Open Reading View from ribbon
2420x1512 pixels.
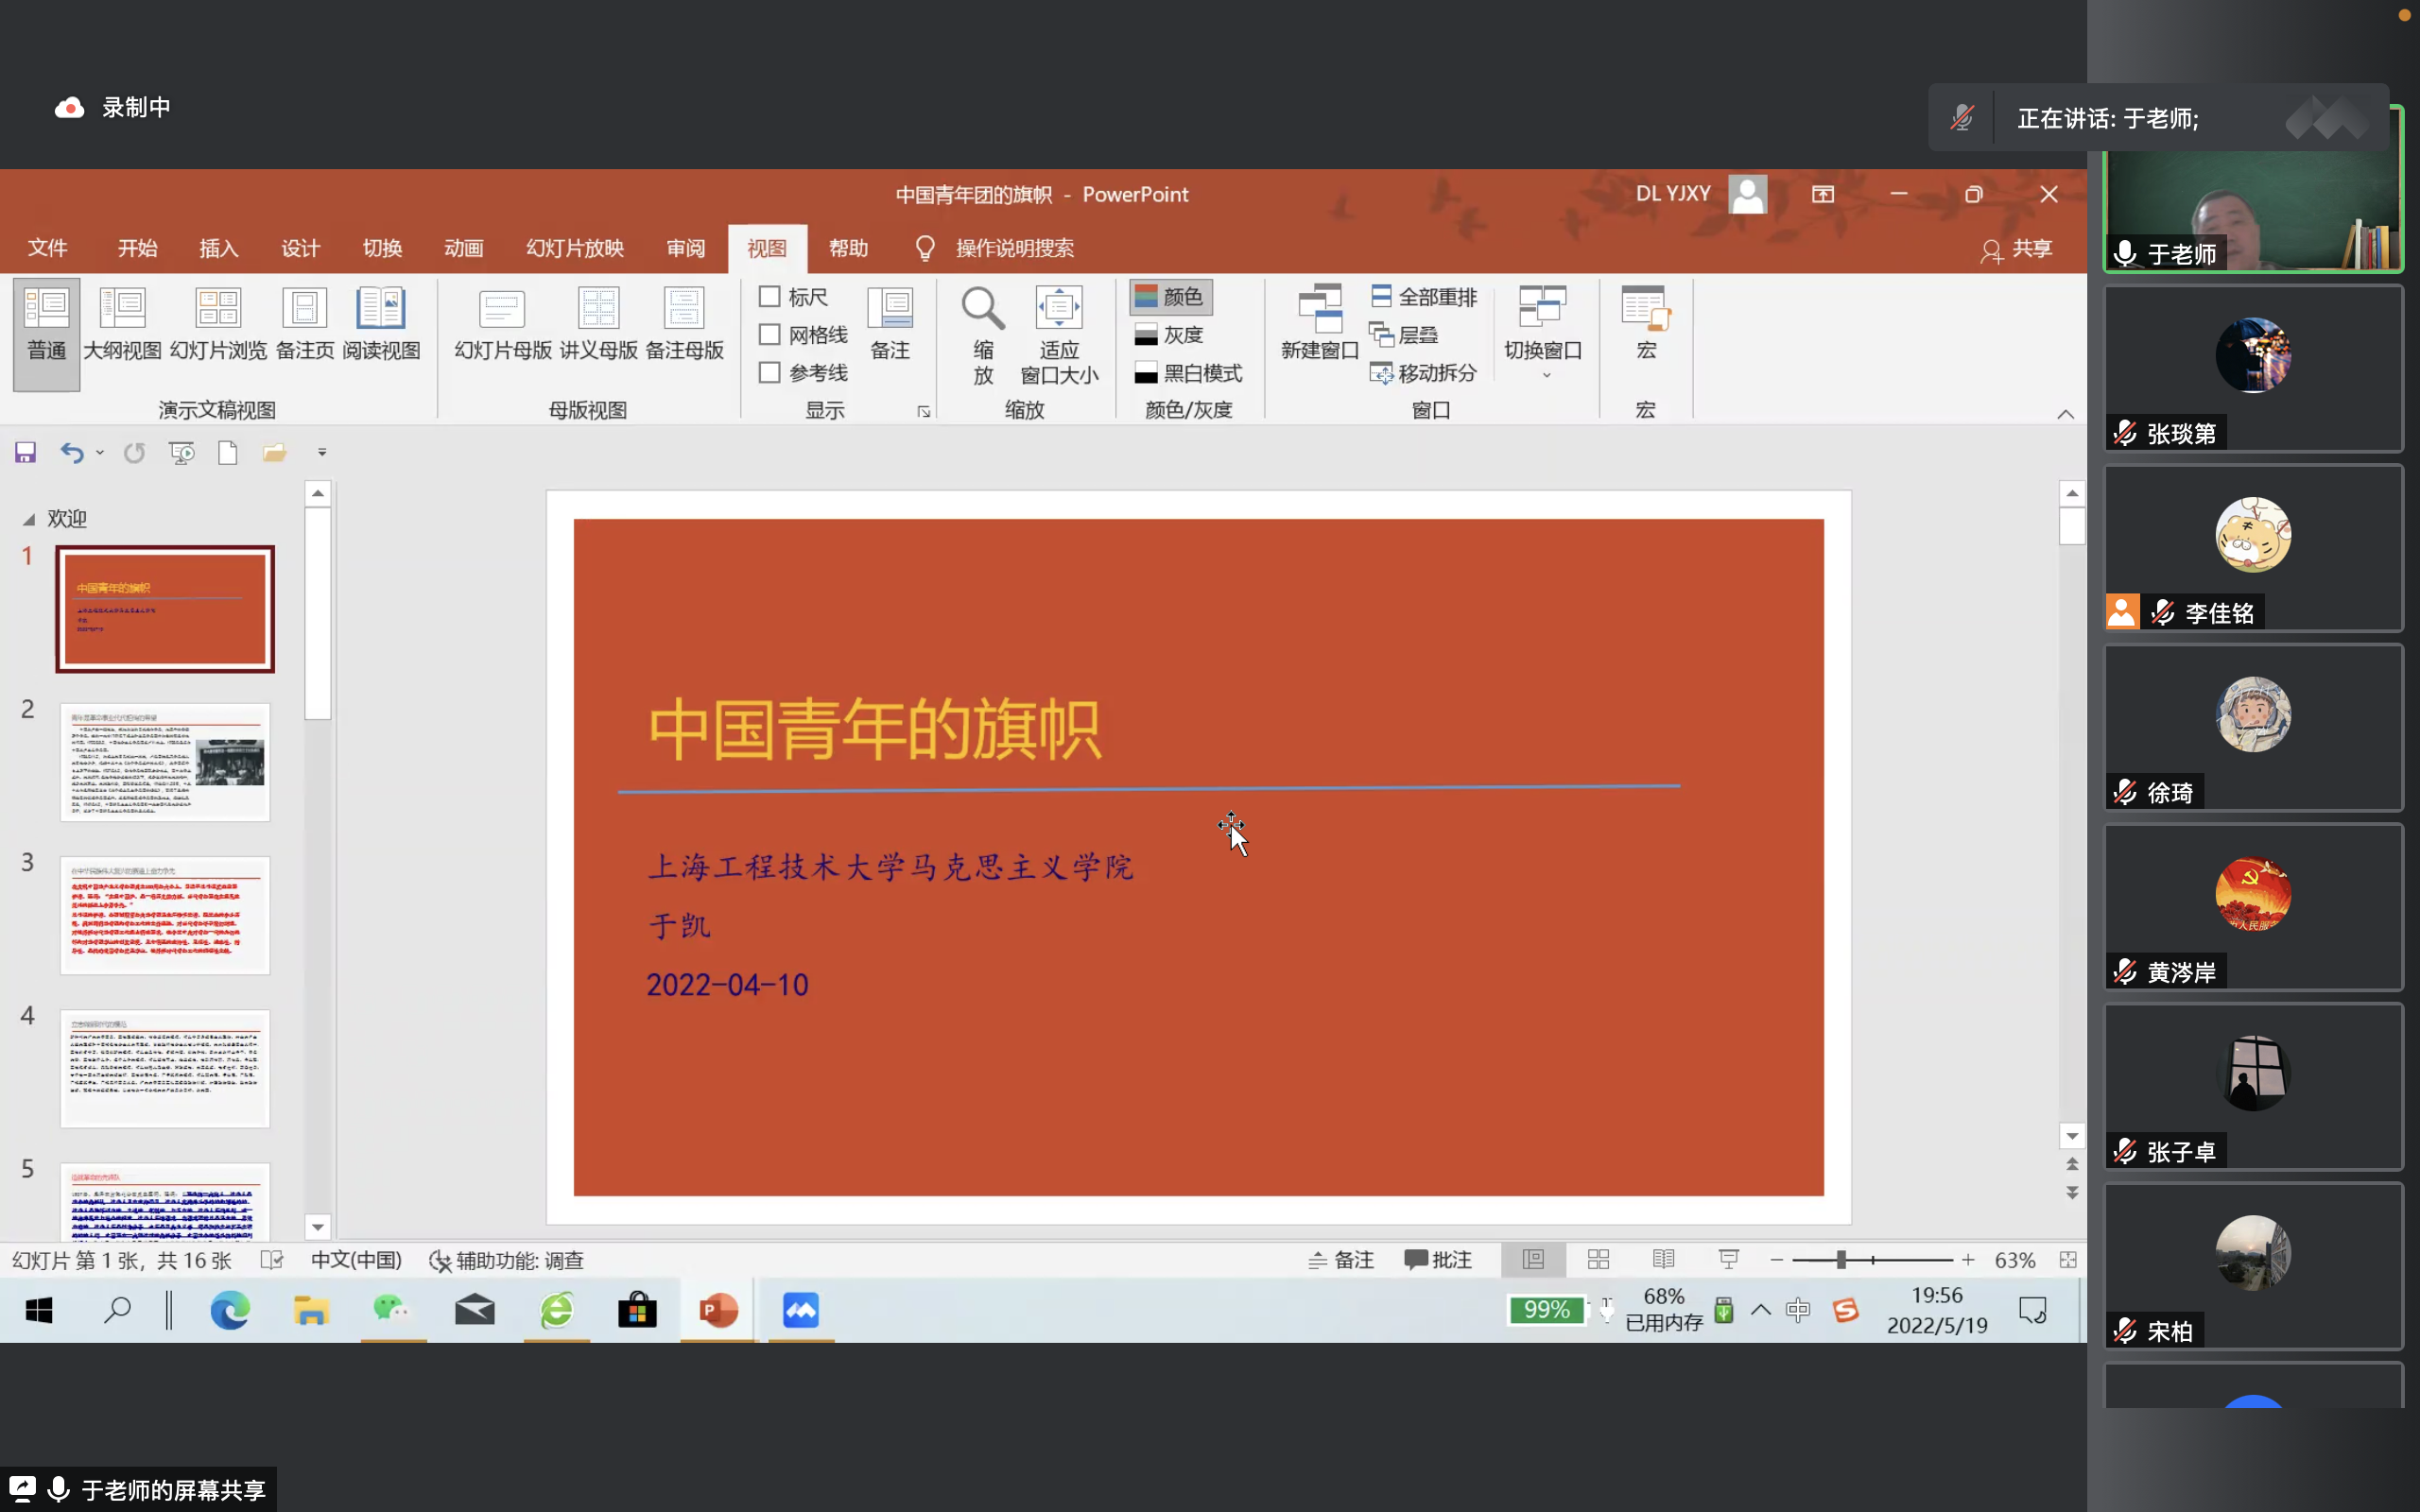[x=381, y=322]
